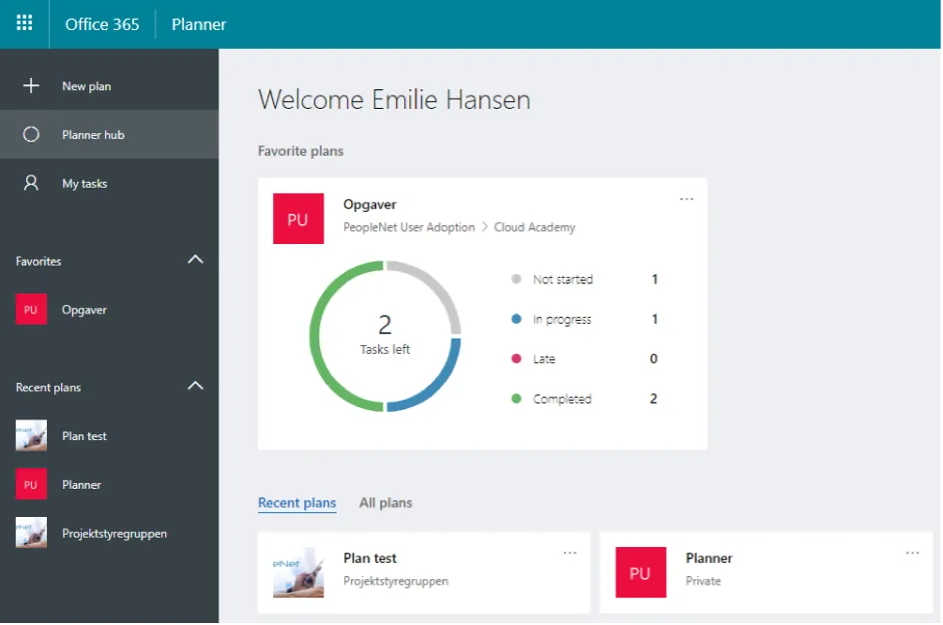Click the Planner app title in header
This screenshot has width=943, height=625.
(x=199, y=24)
